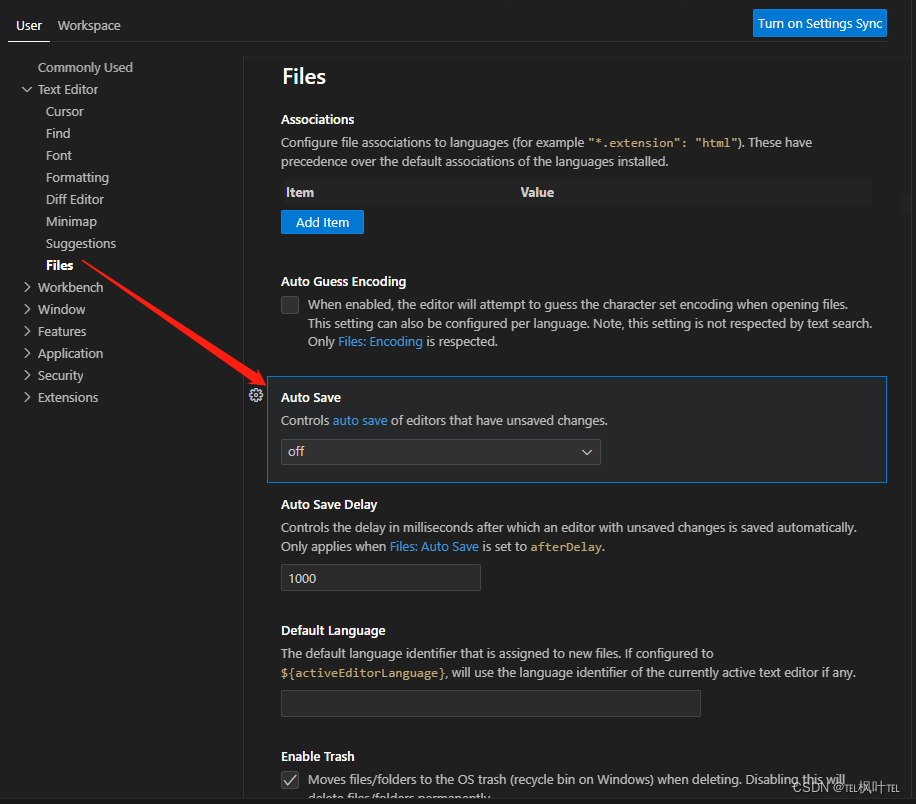The width and height of the screenshot is (916, 804).
Task: Click Turn on Settings Sync
Action: click(819, 22)
